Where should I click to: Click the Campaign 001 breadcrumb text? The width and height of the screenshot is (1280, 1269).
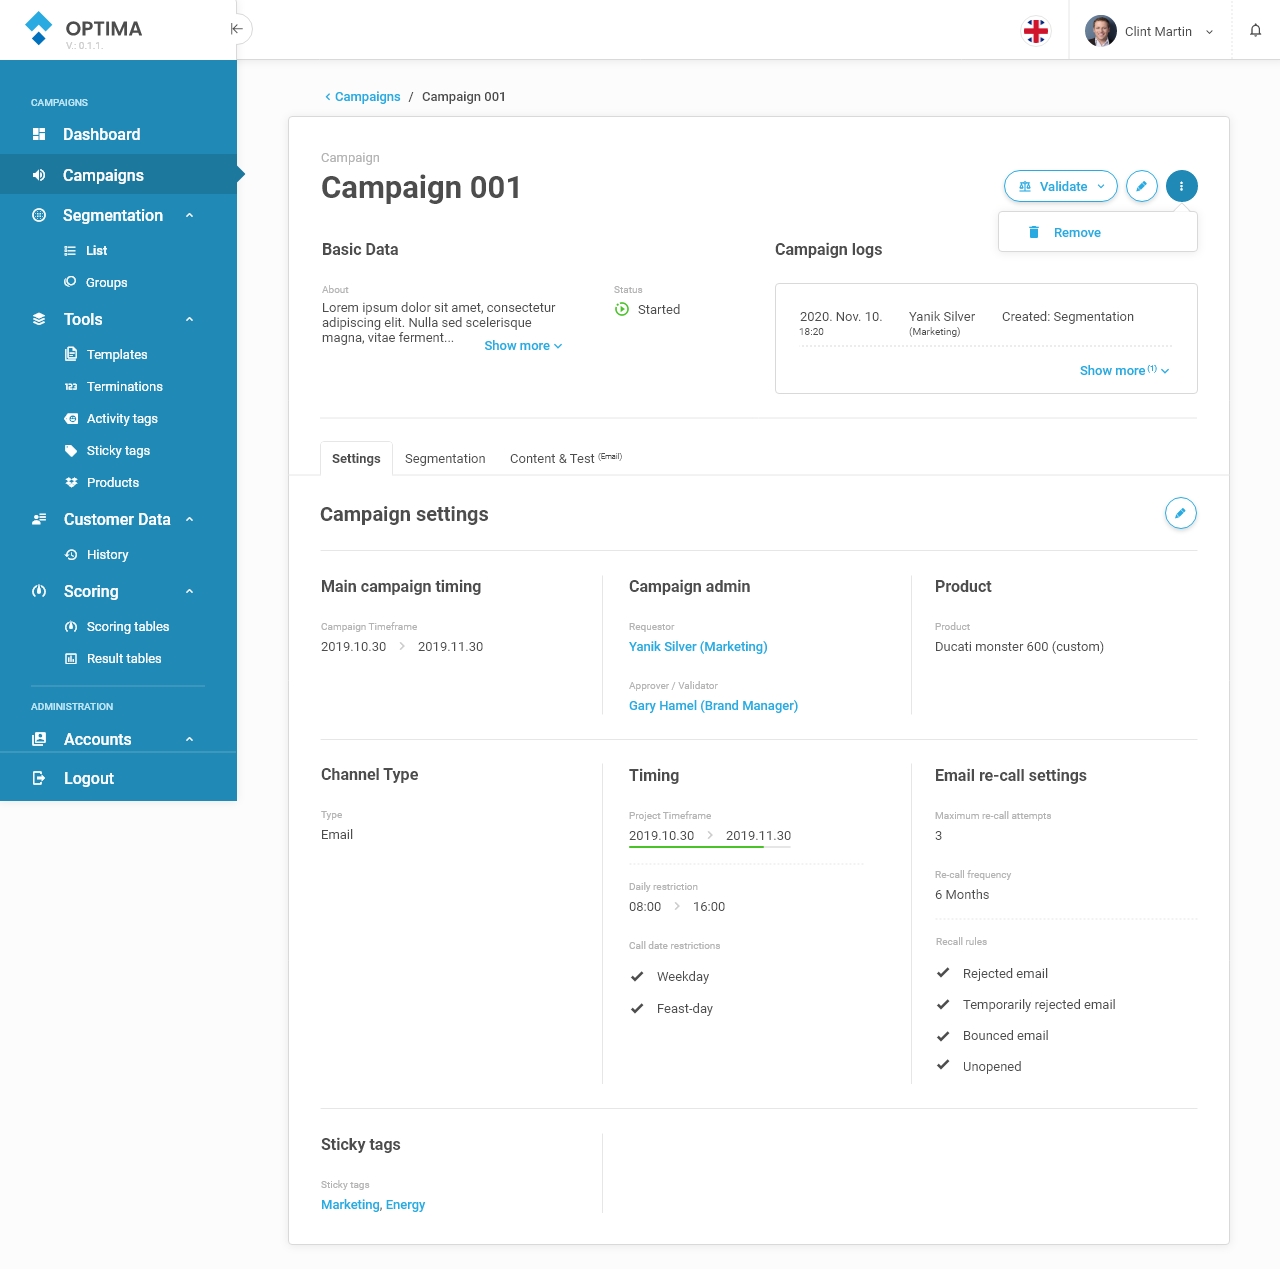click(x=464, y=97)
